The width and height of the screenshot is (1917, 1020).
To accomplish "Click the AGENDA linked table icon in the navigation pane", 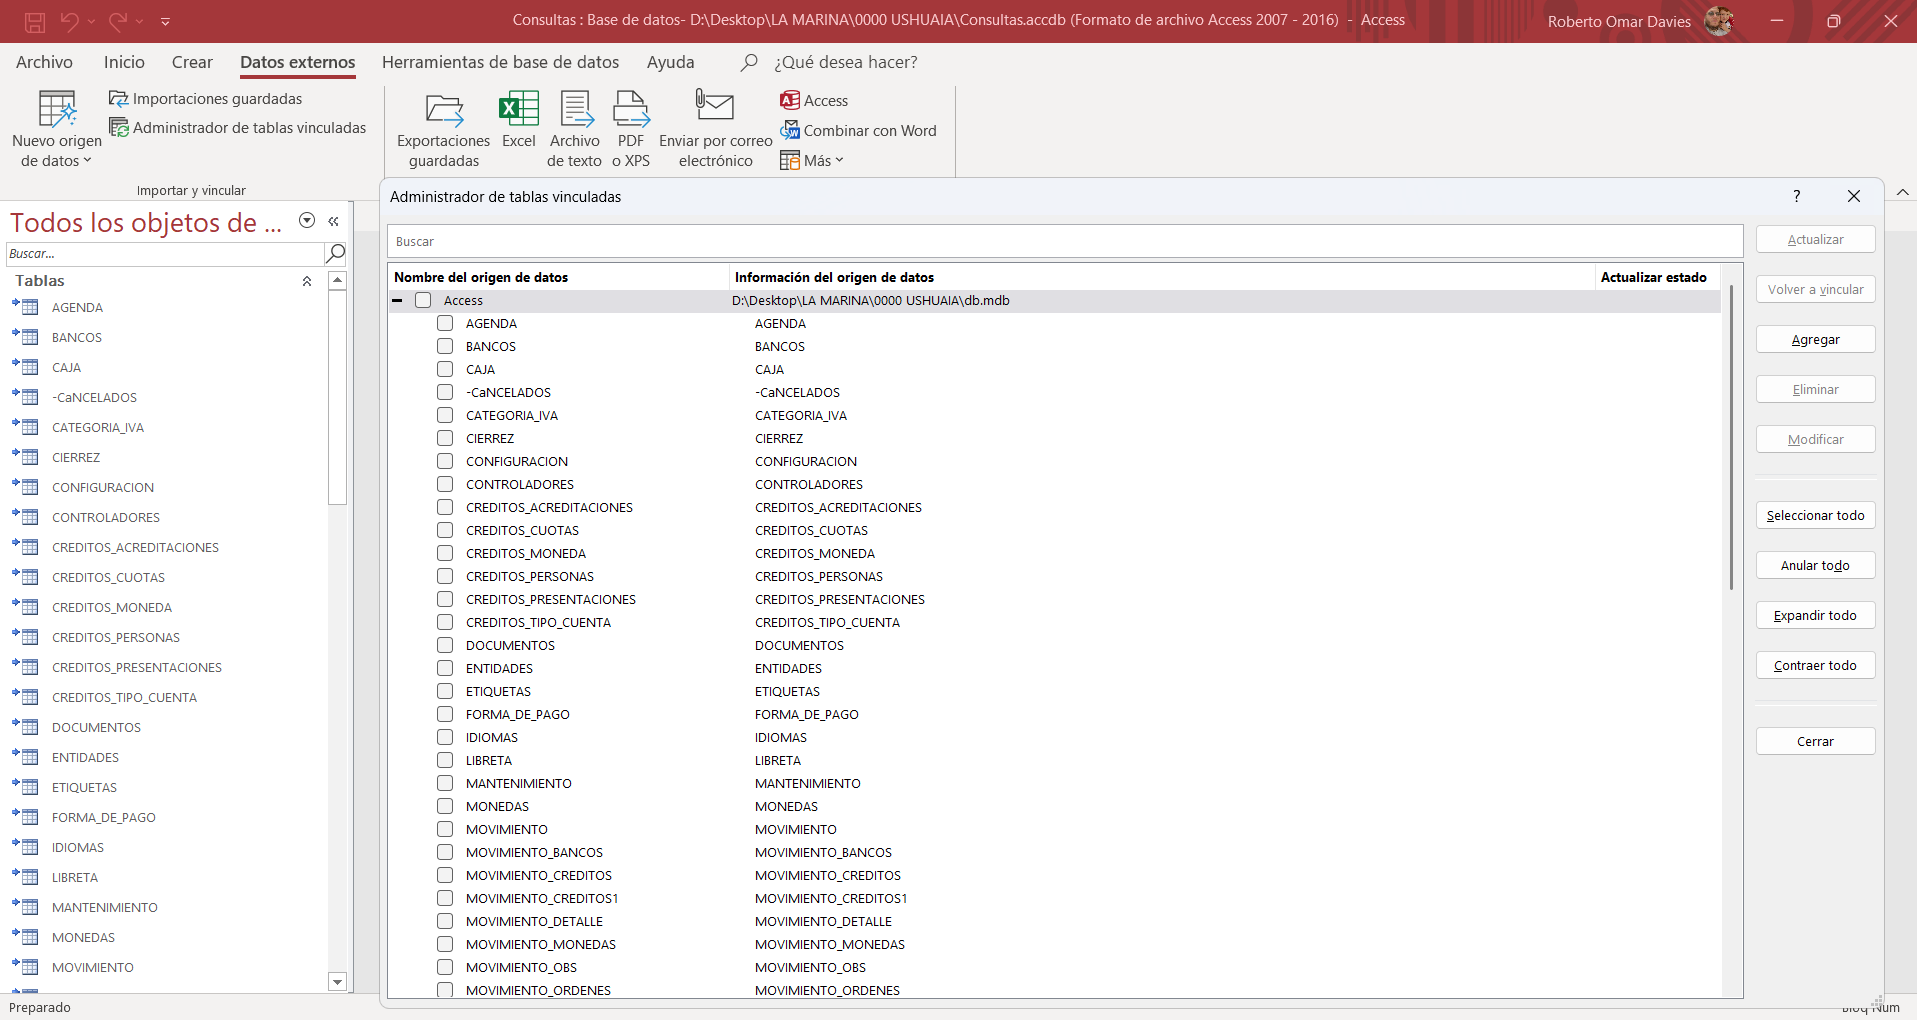I will [25, 307].
